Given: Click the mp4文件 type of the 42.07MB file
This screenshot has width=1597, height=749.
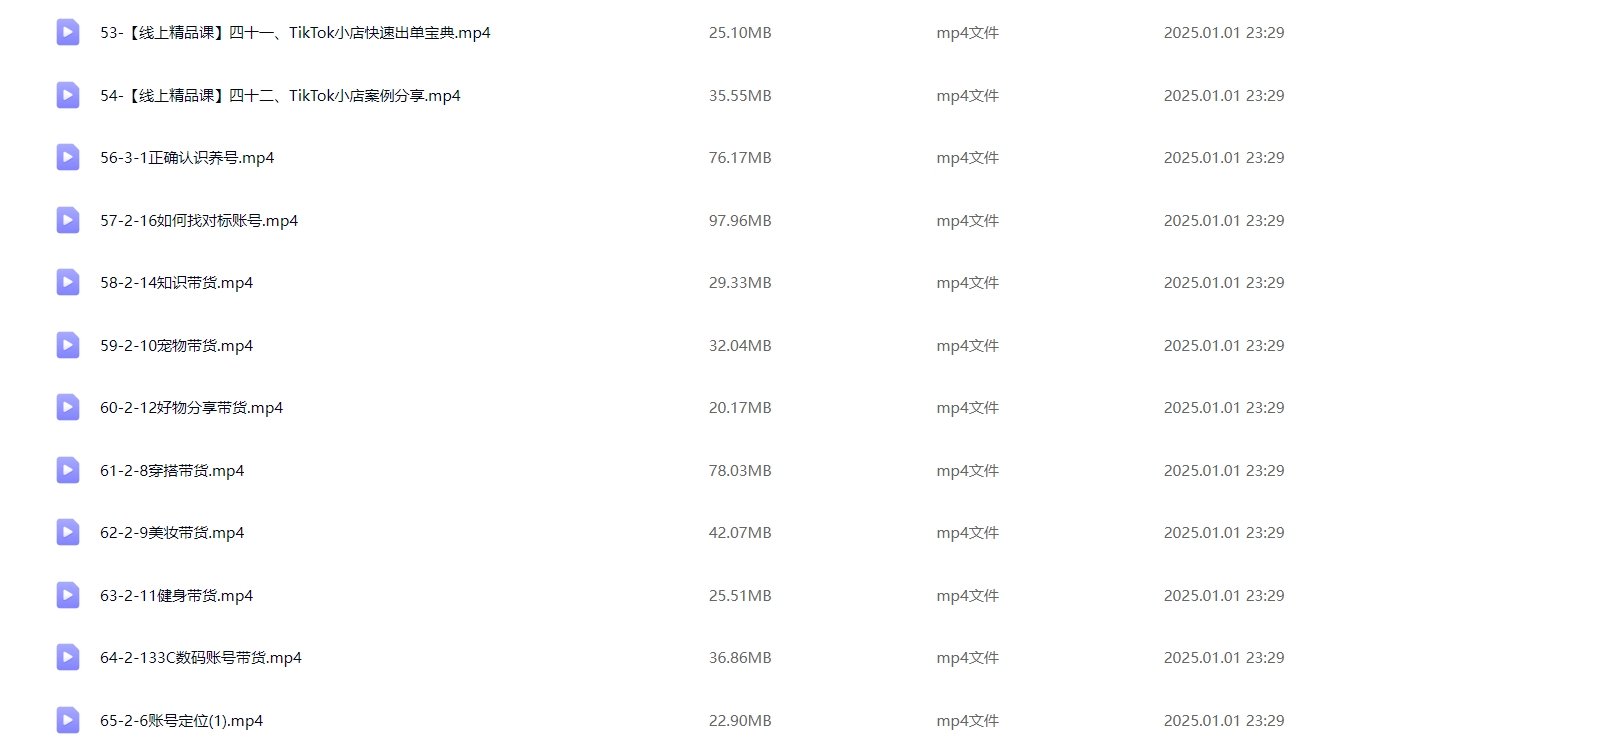Looking at the screenshot, I should (967, 533).
